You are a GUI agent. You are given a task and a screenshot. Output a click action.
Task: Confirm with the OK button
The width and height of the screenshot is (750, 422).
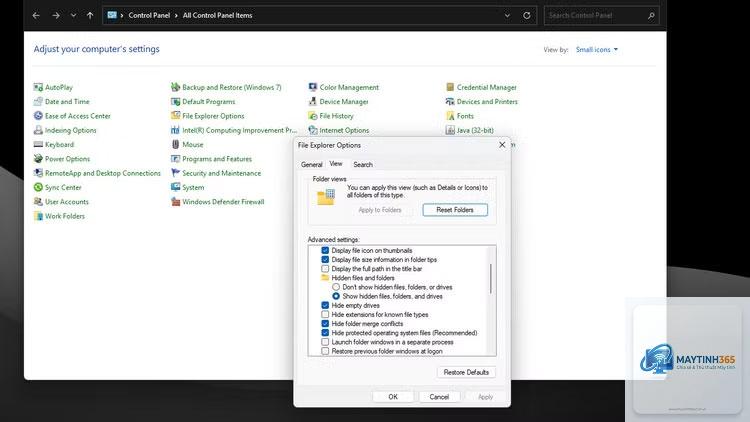pos(393,397)
